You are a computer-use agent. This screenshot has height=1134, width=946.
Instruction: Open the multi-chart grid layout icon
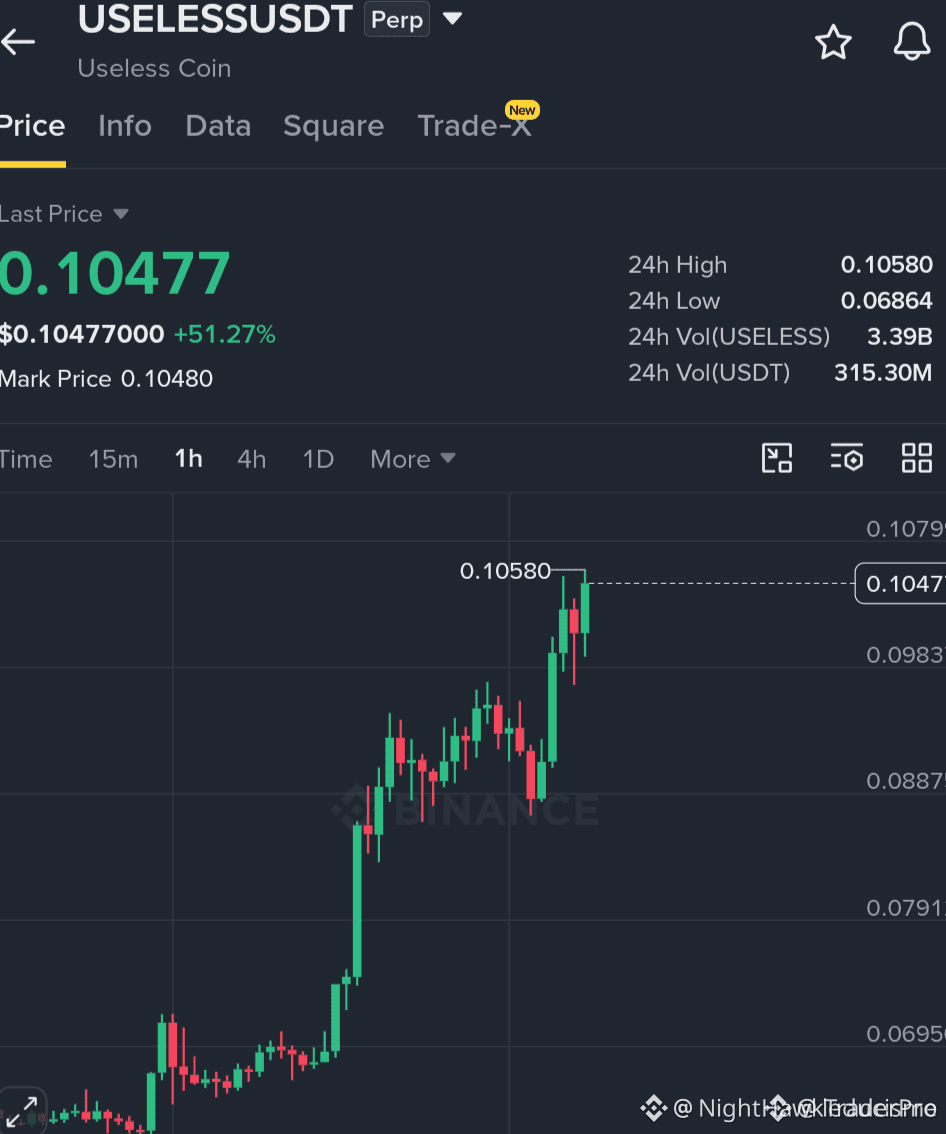point(916,458)
